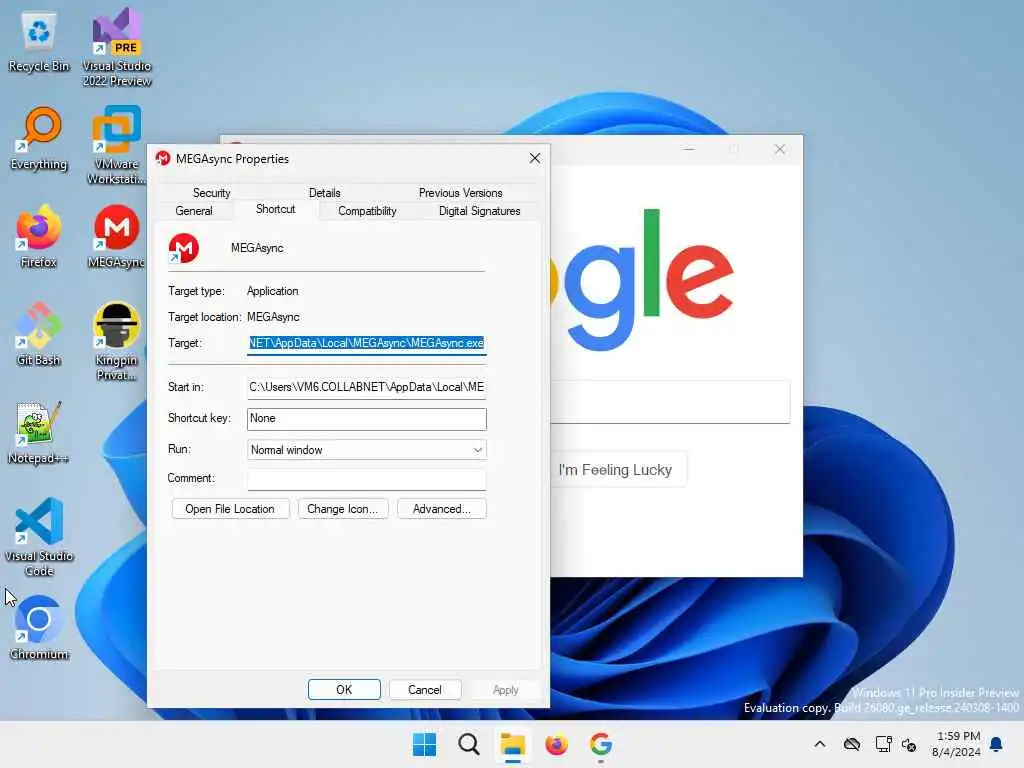Click I'm Feeling Lucky in Google window
Screen dimensions: 1024x768
click(x=615, y=470)
